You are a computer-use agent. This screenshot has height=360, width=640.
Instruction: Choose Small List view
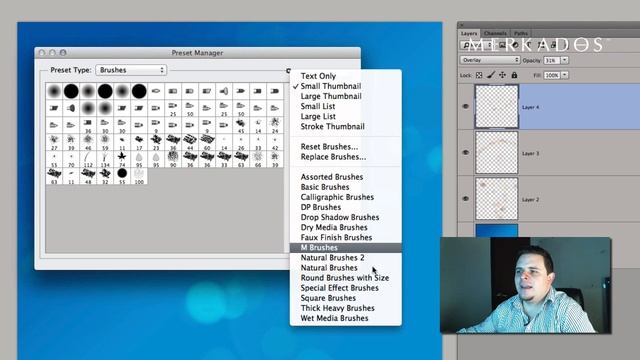pos(318,106)
